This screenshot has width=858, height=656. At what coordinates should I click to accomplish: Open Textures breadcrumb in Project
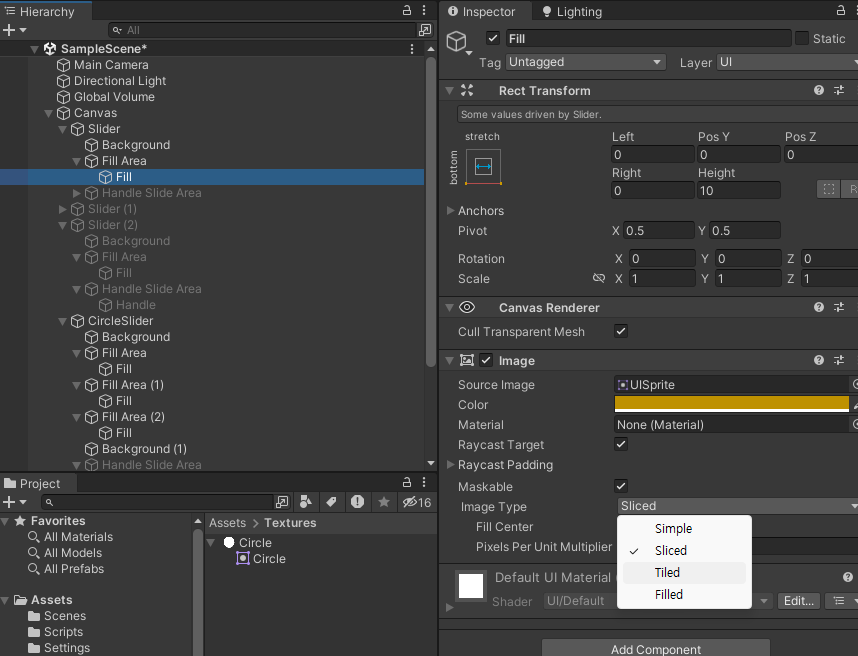(290, 523)
